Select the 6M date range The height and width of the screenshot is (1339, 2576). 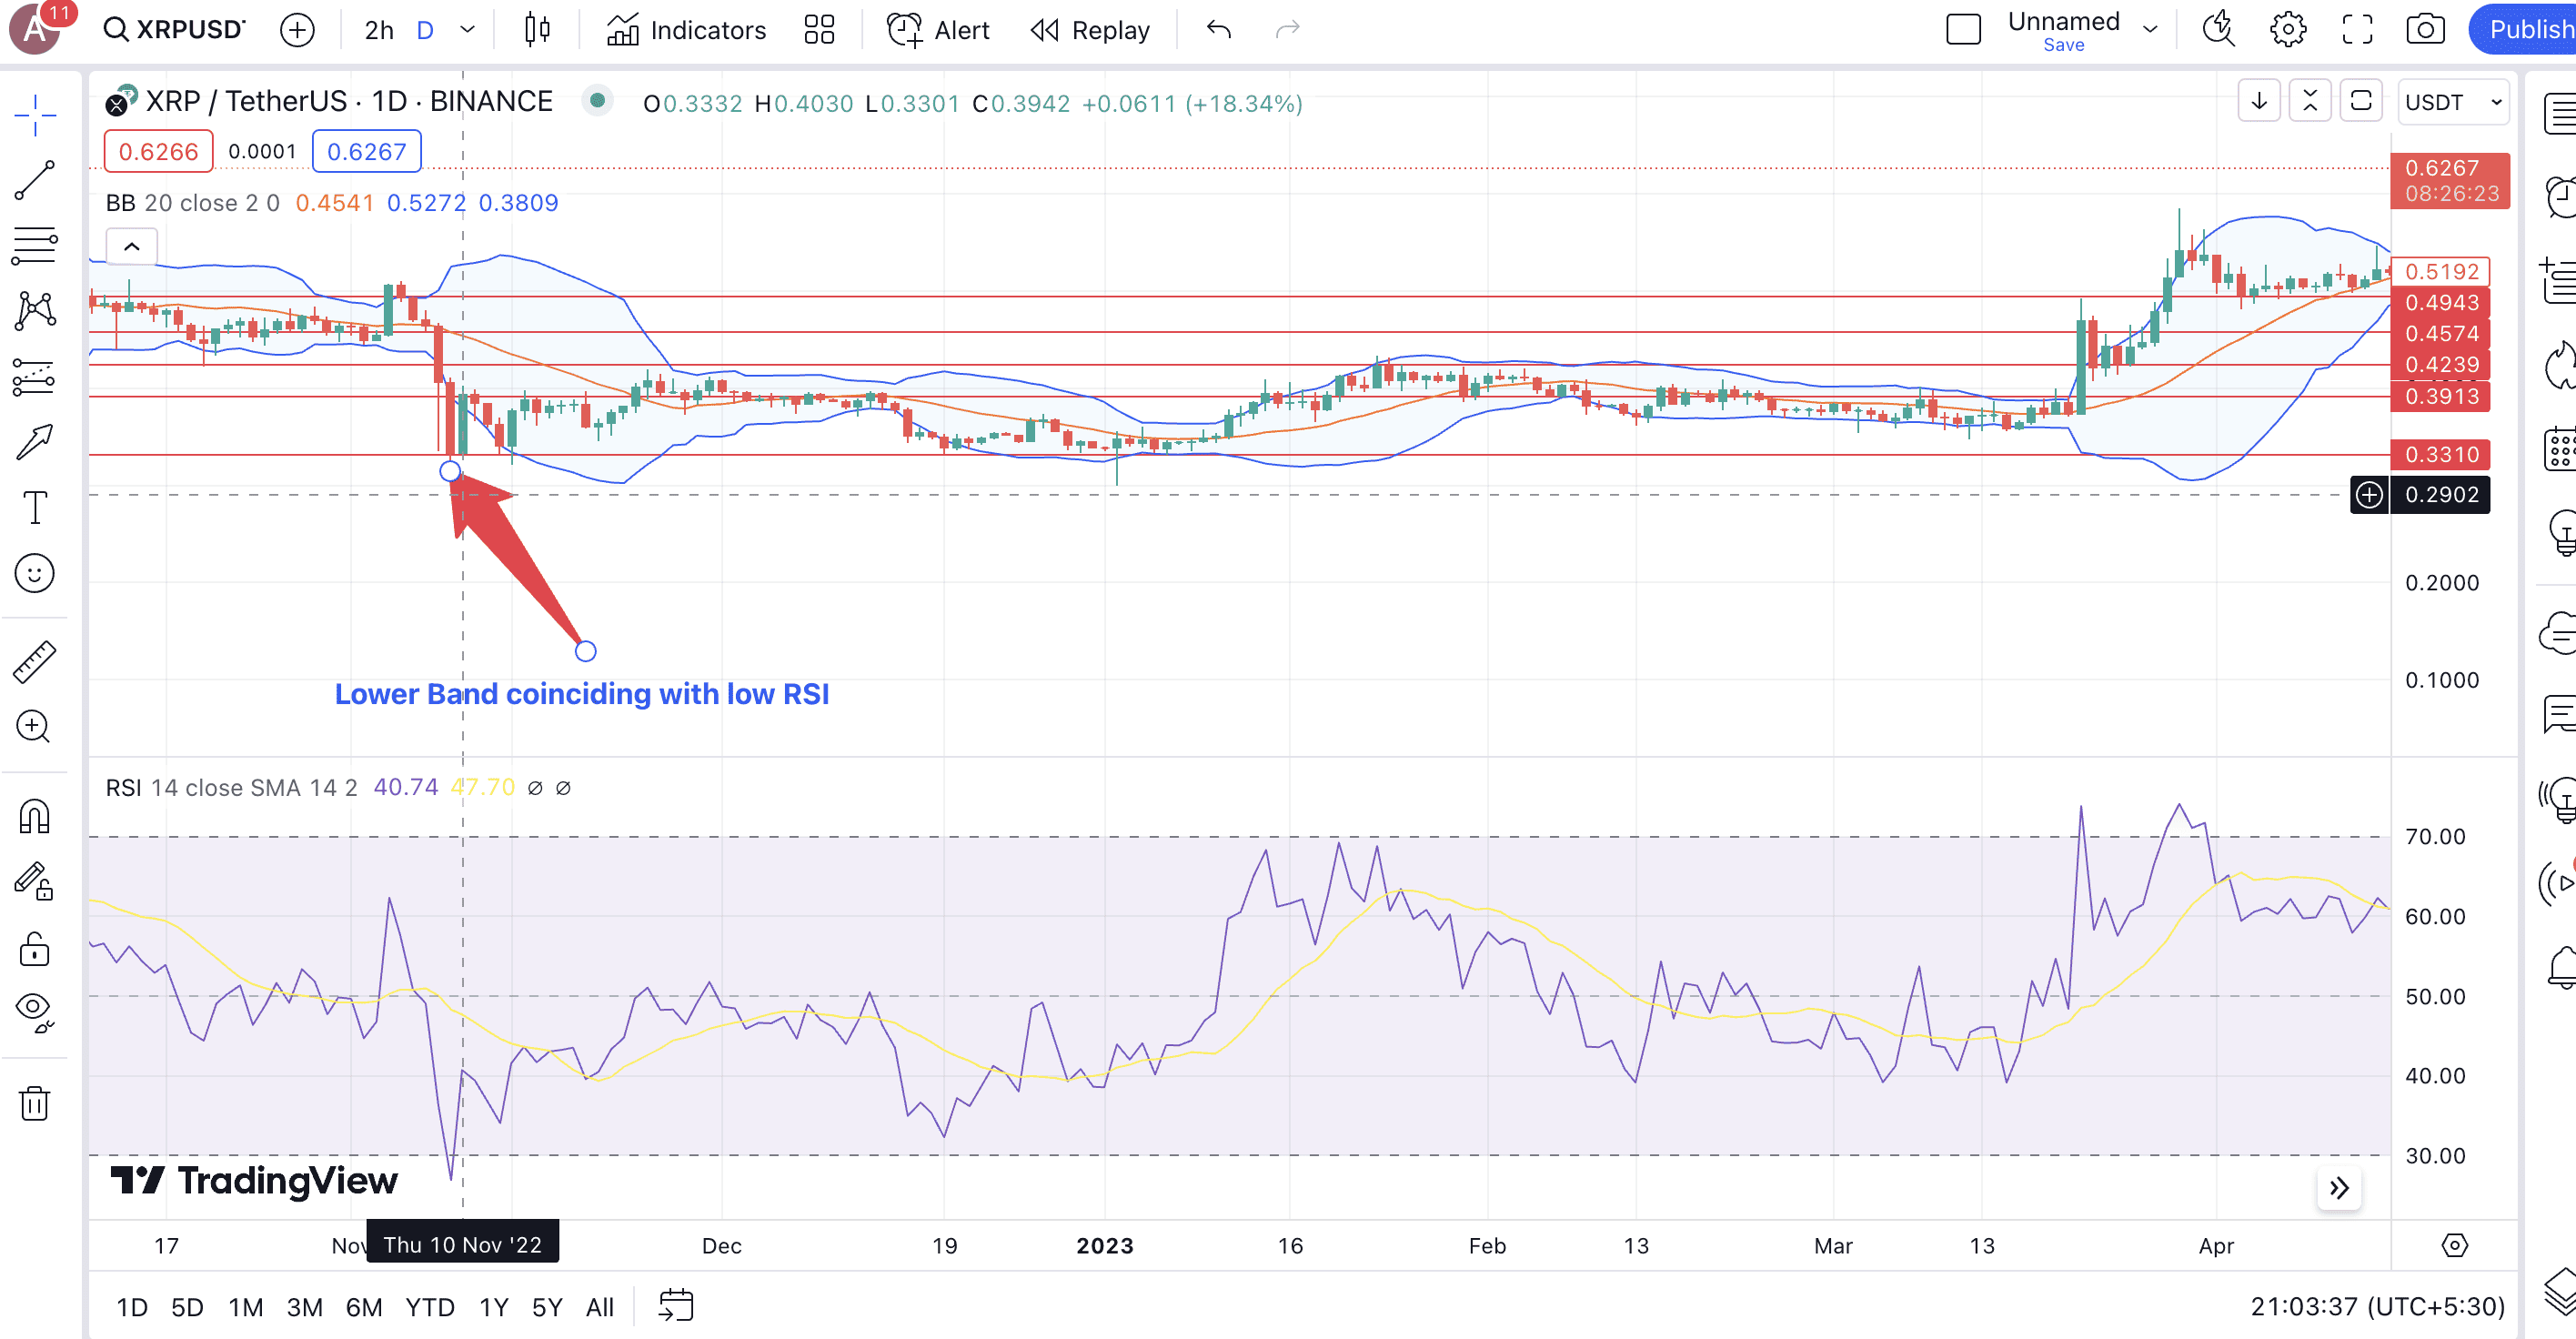pos(364,1307)
